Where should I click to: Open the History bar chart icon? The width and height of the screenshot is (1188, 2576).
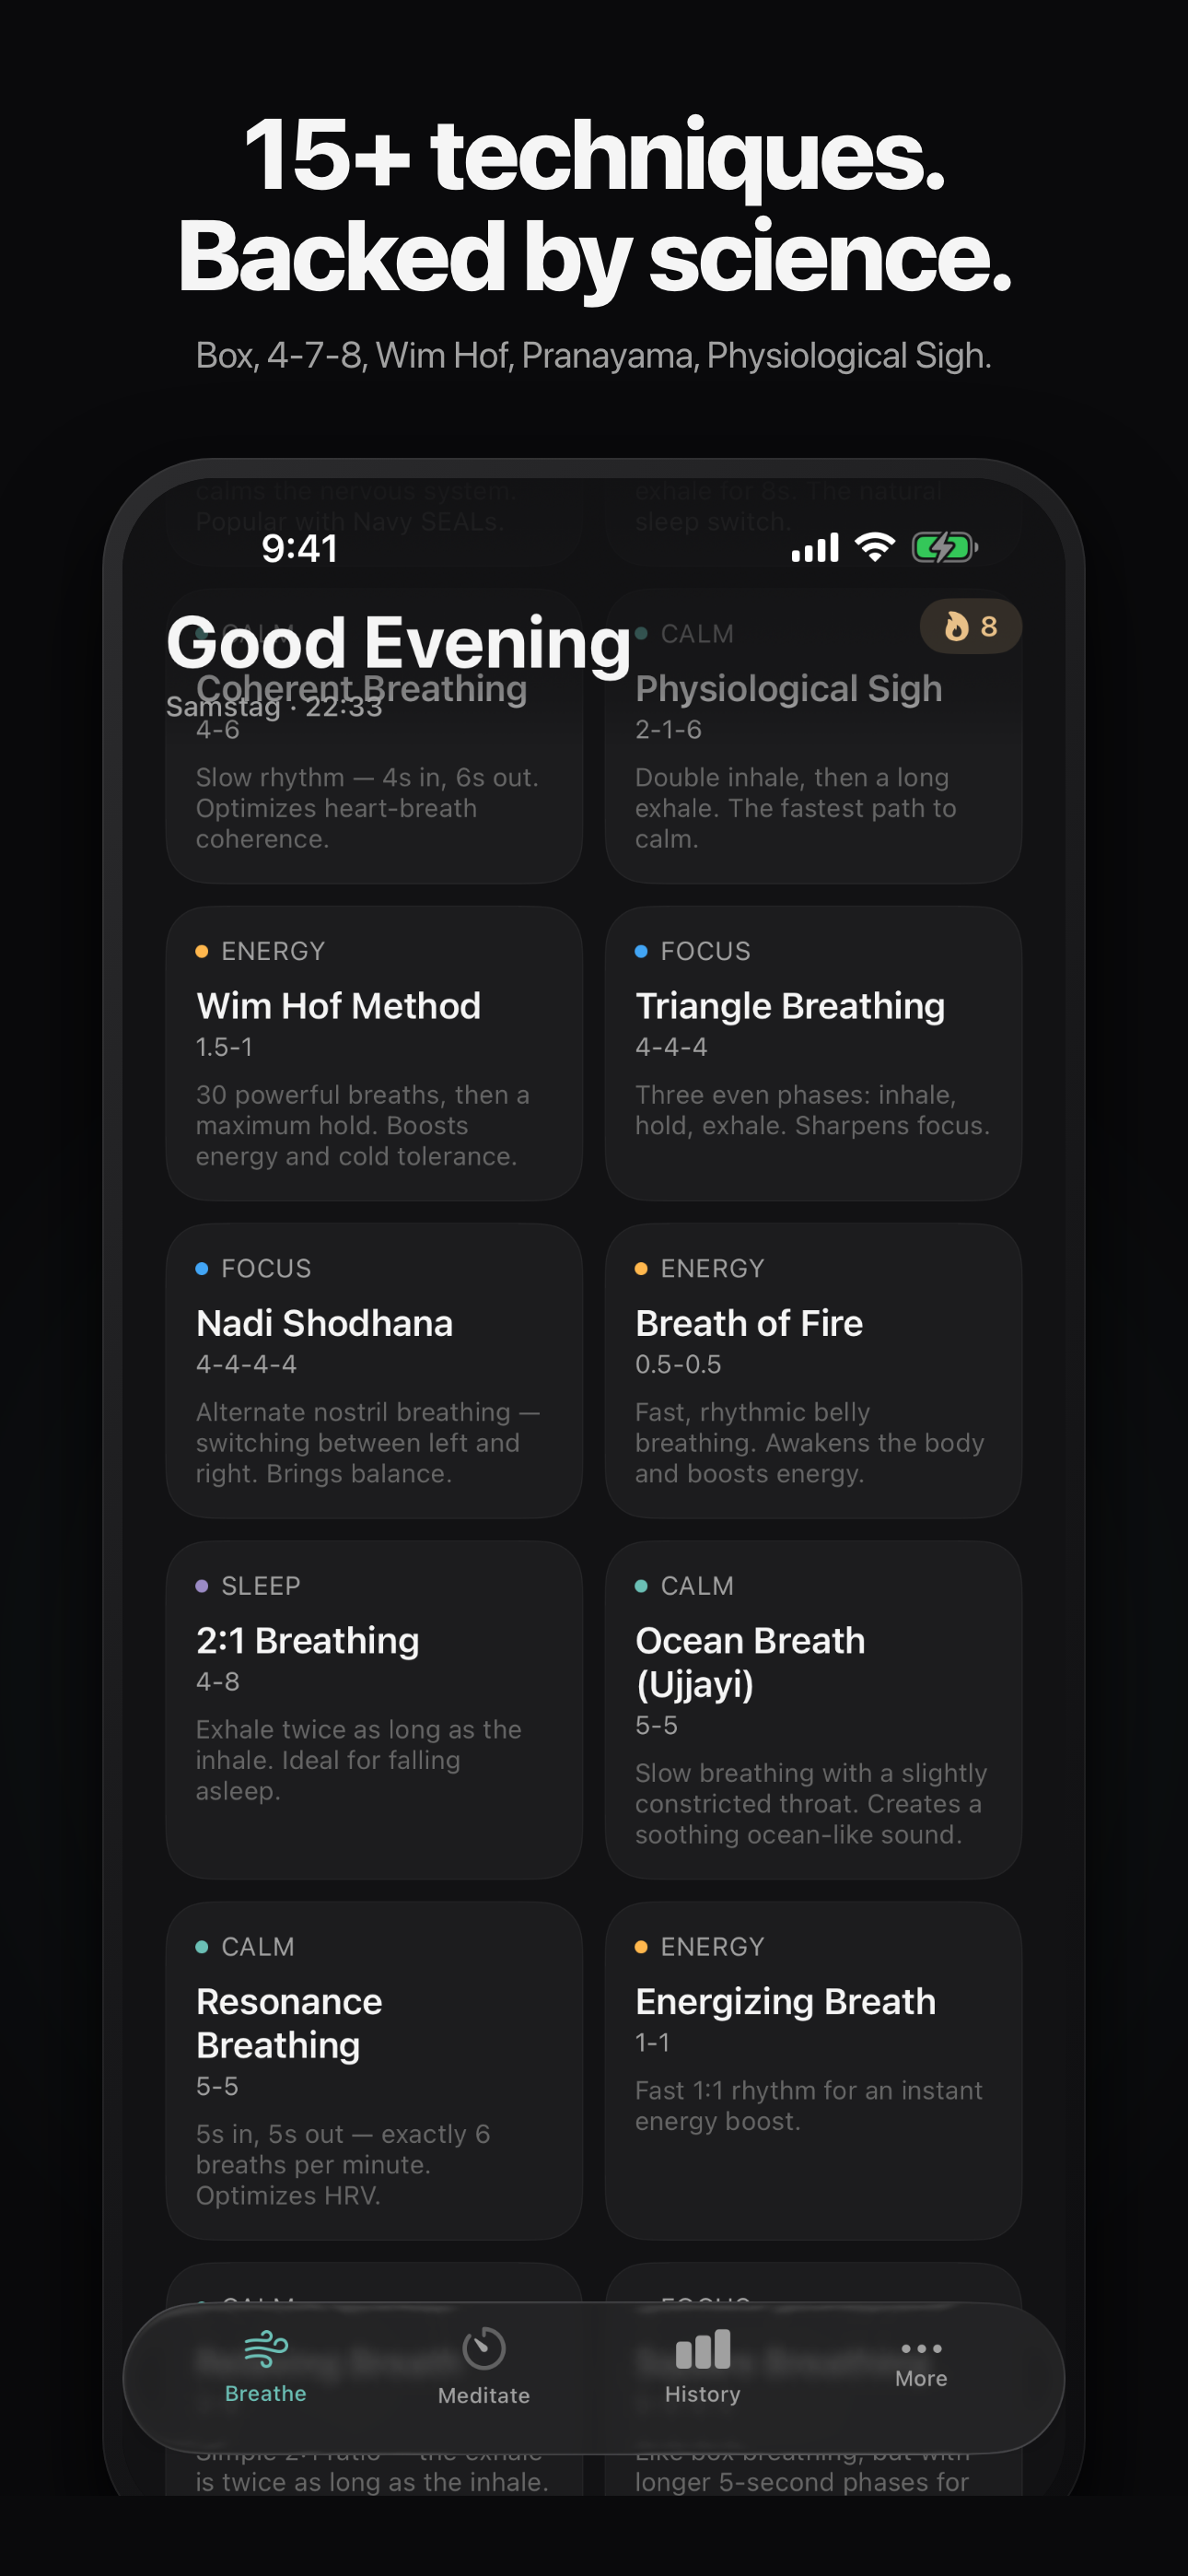point(703,2349)
